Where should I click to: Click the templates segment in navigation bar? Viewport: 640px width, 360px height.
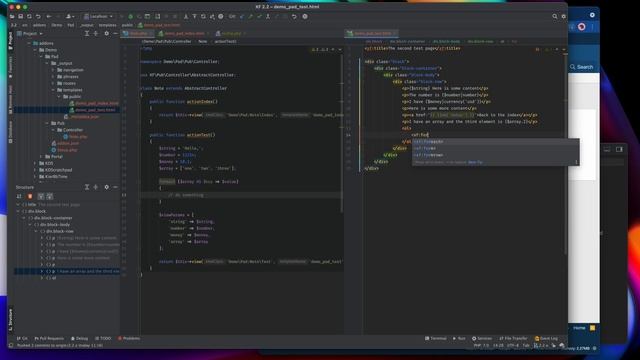[107, 25]
